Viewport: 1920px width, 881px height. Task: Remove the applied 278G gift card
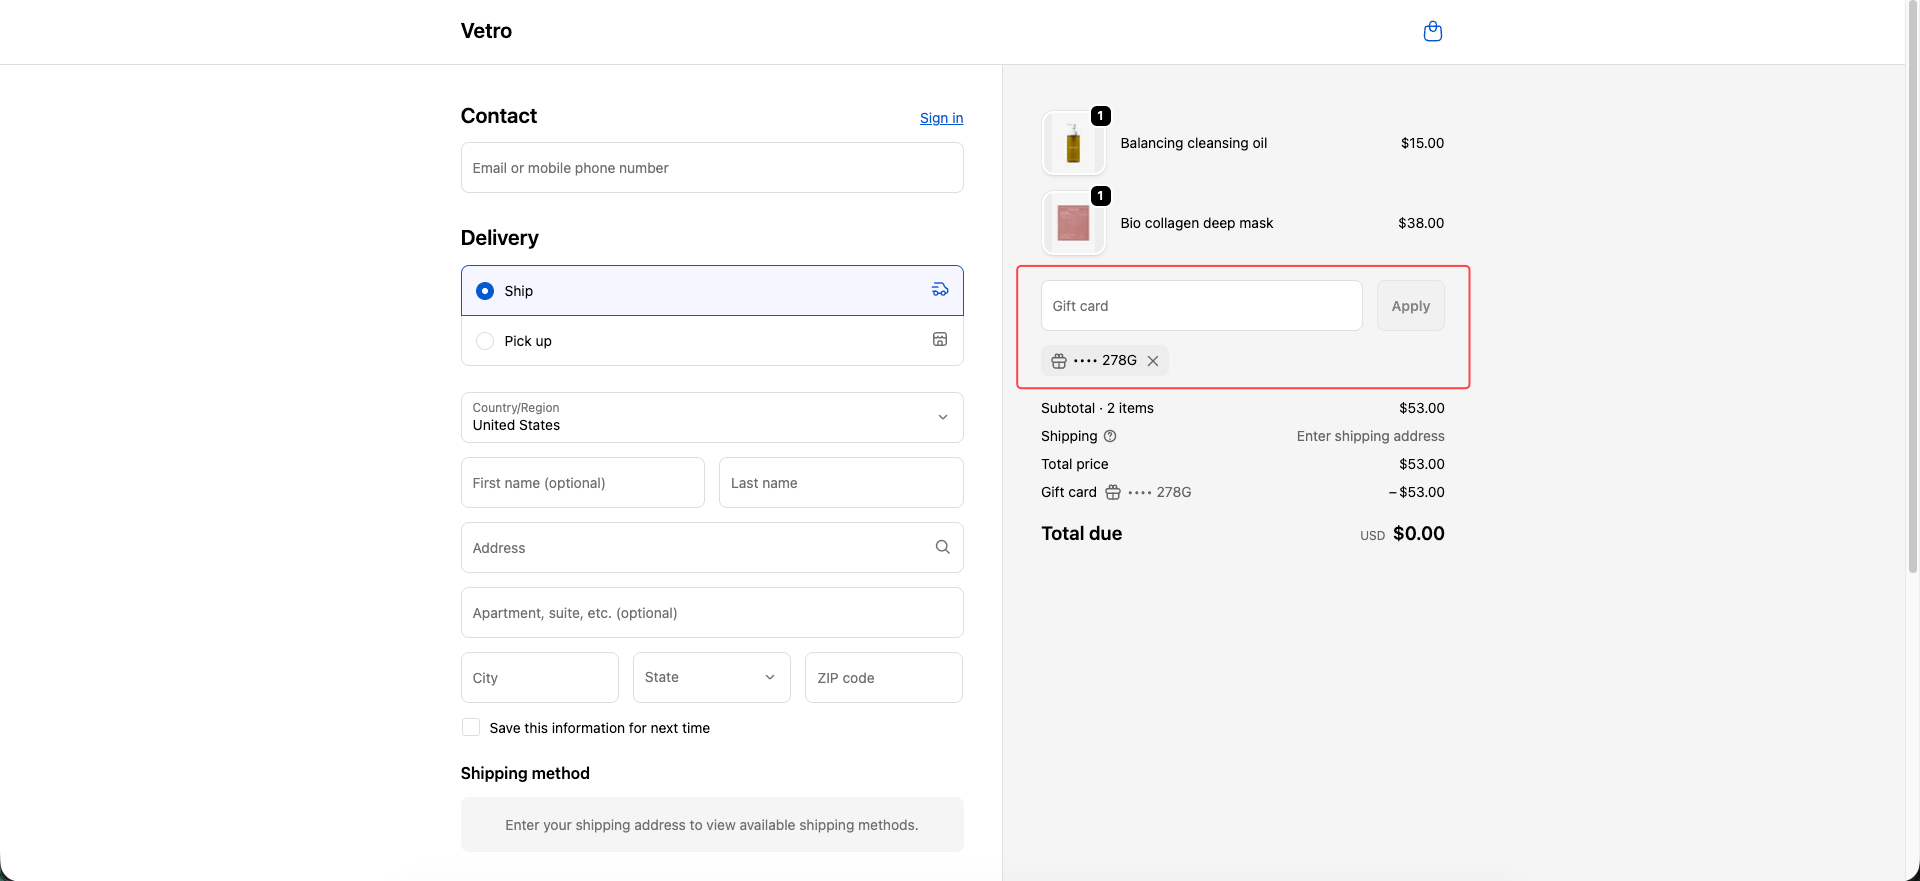(1153, 361)
